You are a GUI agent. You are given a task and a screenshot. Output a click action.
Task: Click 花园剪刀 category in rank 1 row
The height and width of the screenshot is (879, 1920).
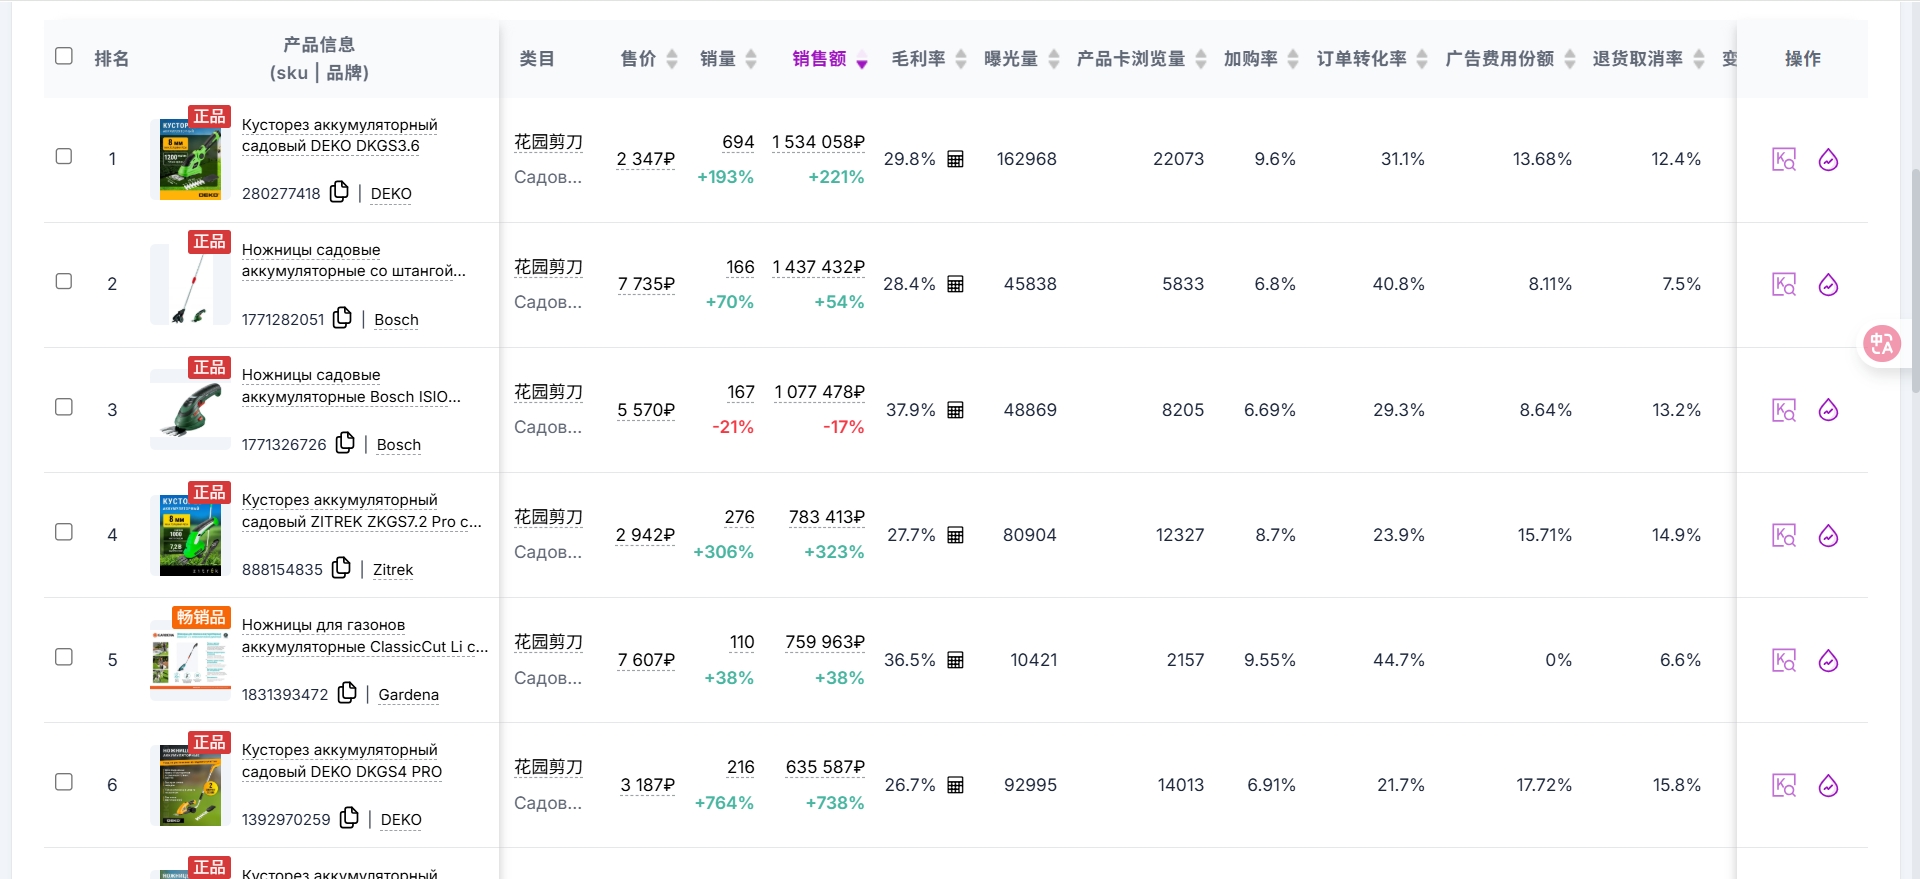(548, 142)
